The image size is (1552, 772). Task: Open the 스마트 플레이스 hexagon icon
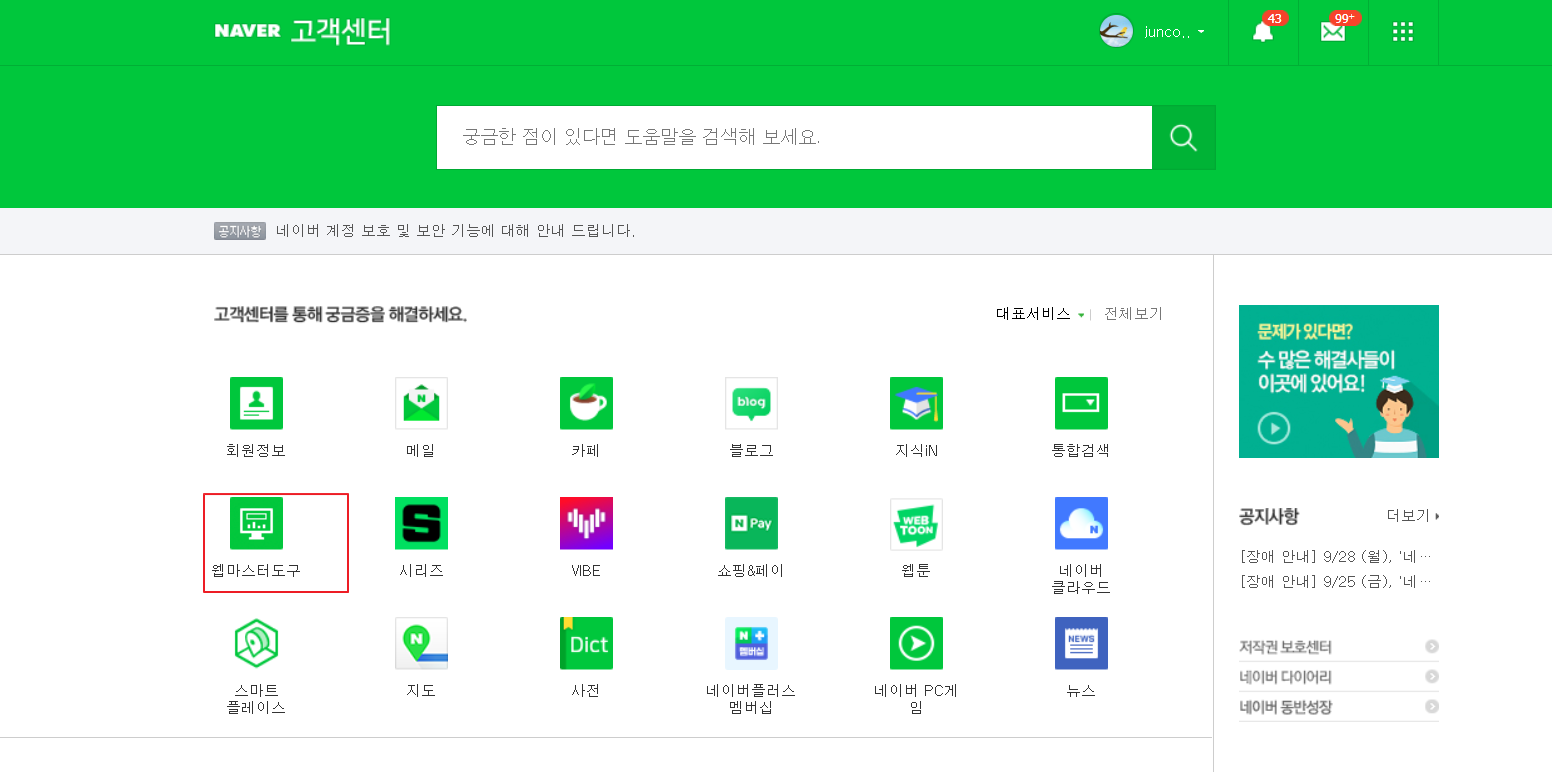pos(256,643)
